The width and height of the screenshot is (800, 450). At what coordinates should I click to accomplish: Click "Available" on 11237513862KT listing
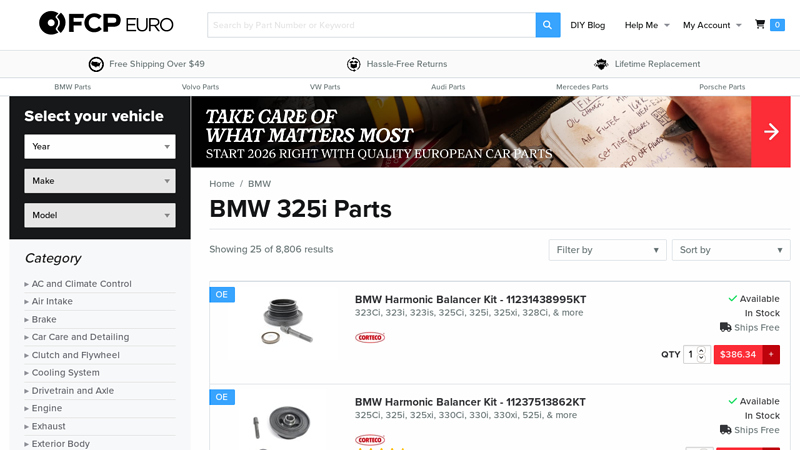760,401
